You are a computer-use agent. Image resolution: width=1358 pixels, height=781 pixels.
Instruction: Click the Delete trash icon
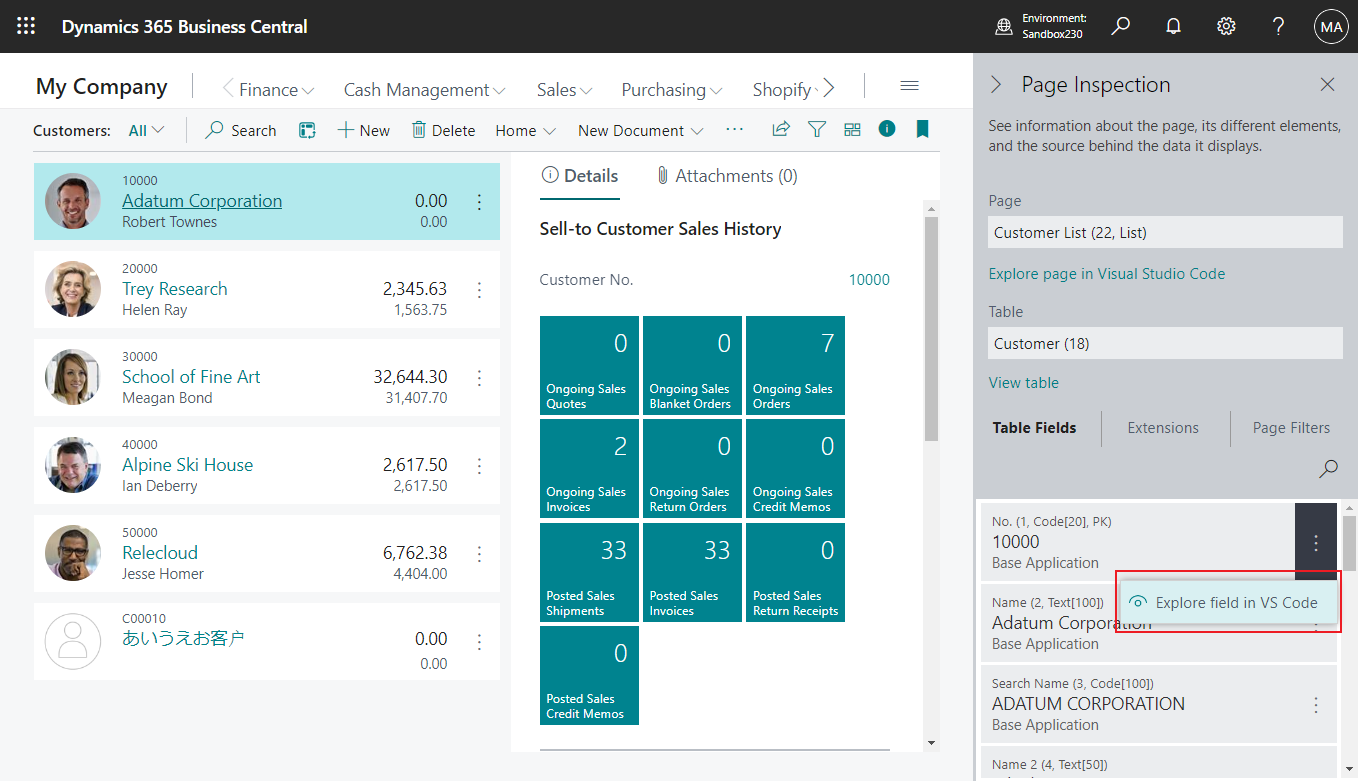[x=419, y=130]
